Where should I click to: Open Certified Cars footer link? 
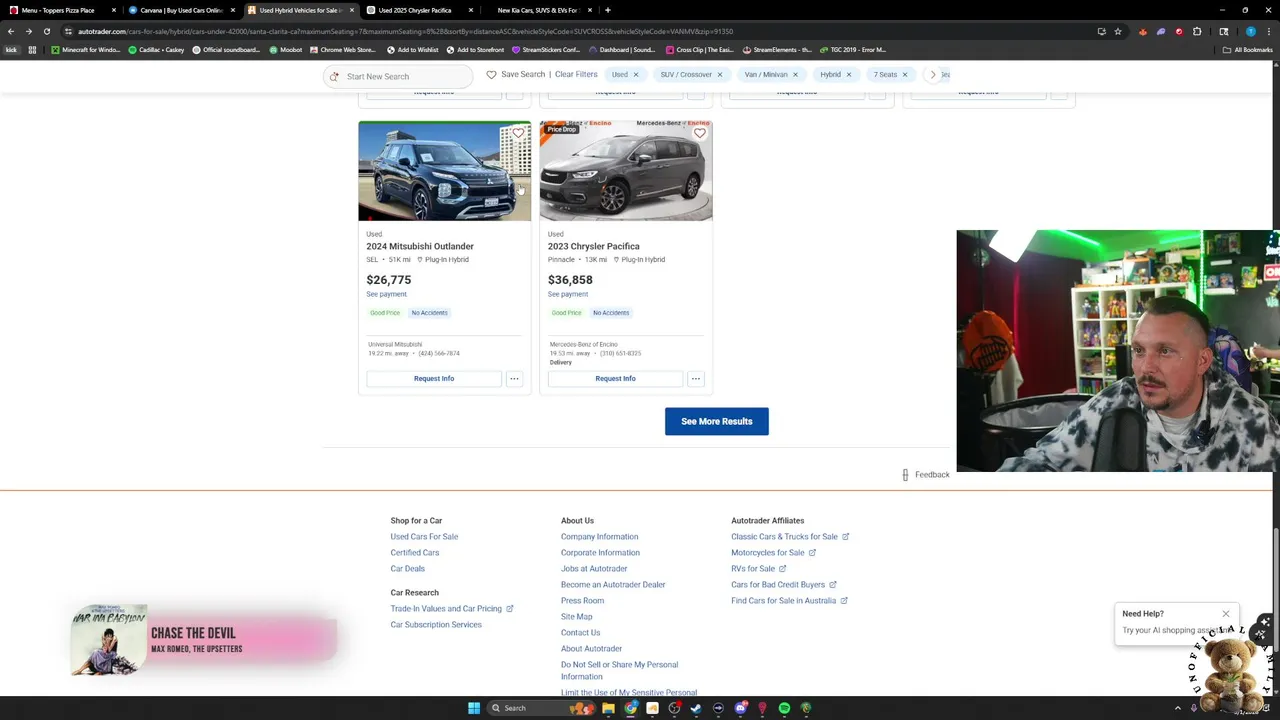pos(415,553)
